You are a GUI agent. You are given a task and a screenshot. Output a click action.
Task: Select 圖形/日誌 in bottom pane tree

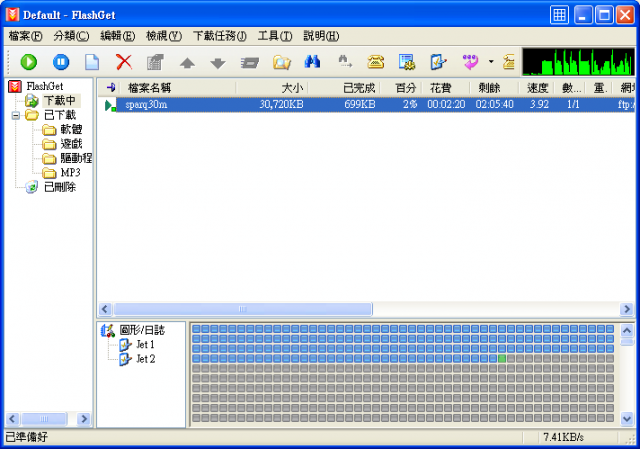click(142, 330)
